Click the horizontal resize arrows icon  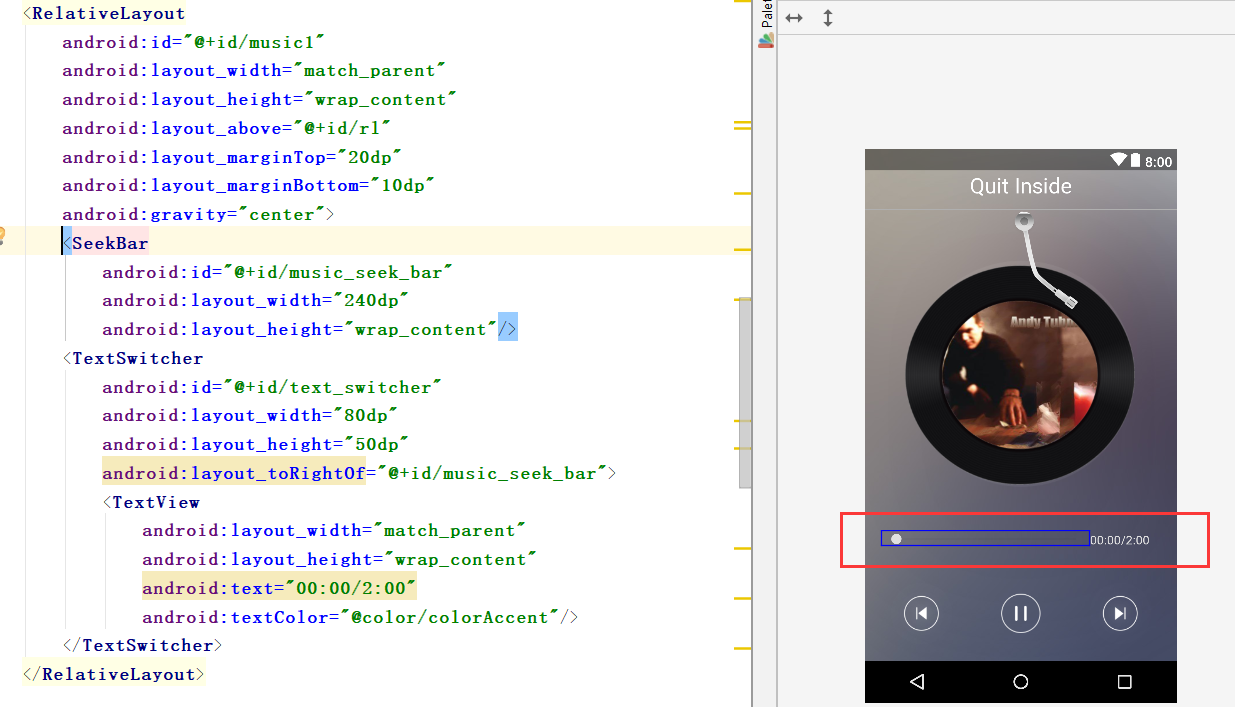793,17
